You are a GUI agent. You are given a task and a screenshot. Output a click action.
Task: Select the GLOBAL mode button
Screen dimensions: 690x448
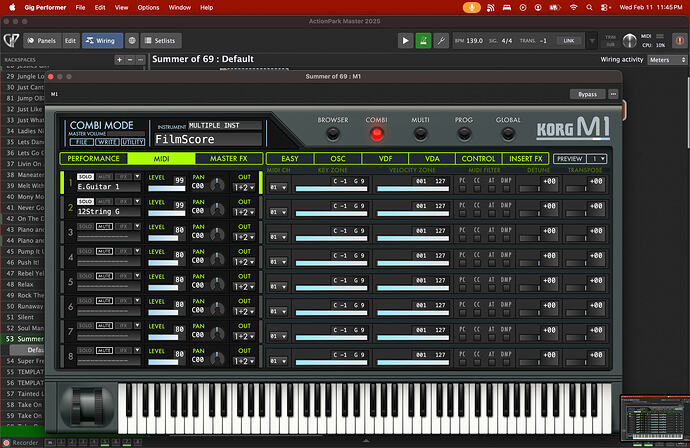click(x=508, y=134)
